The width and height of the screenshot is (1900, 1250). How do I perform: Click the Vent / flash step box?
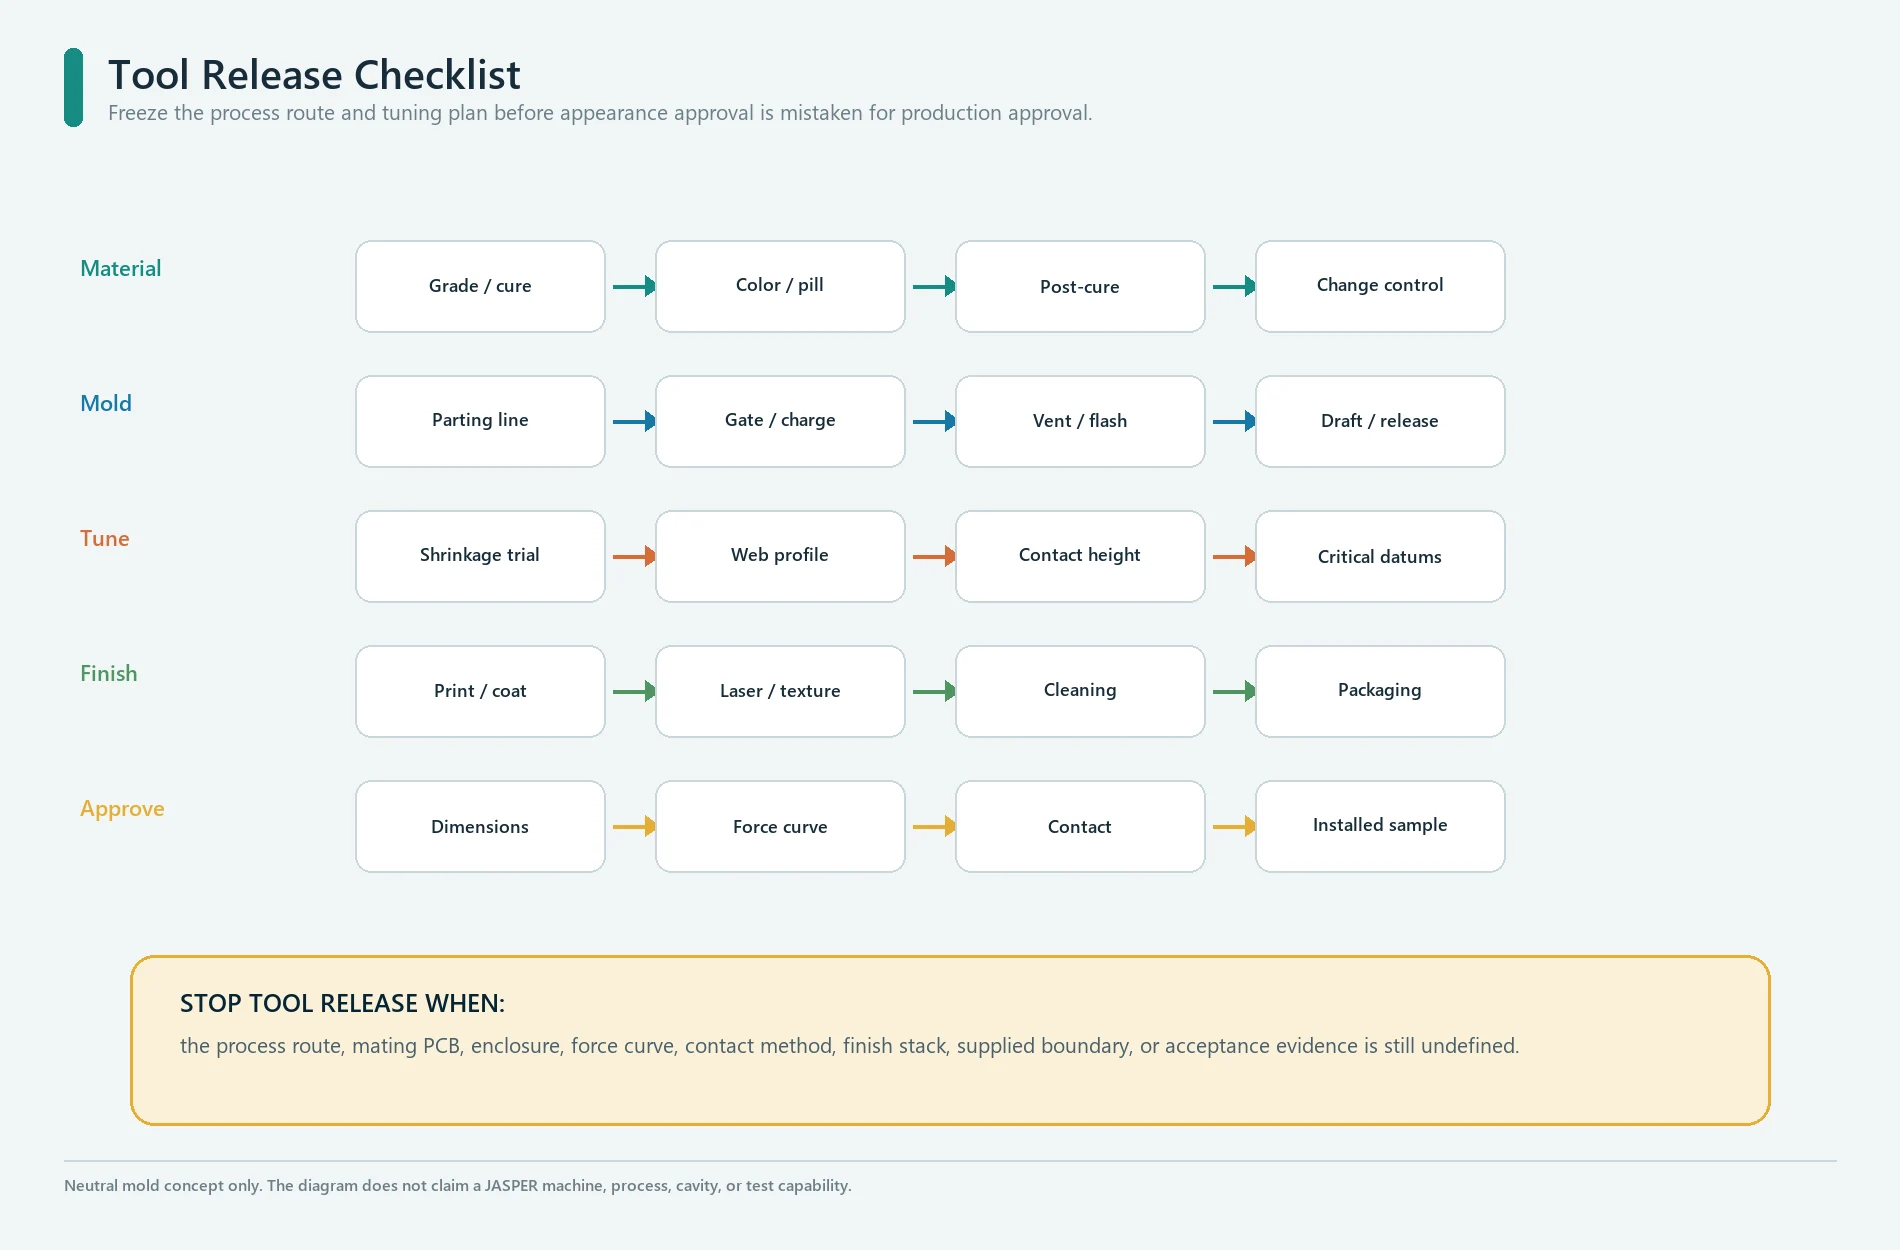1080,422
